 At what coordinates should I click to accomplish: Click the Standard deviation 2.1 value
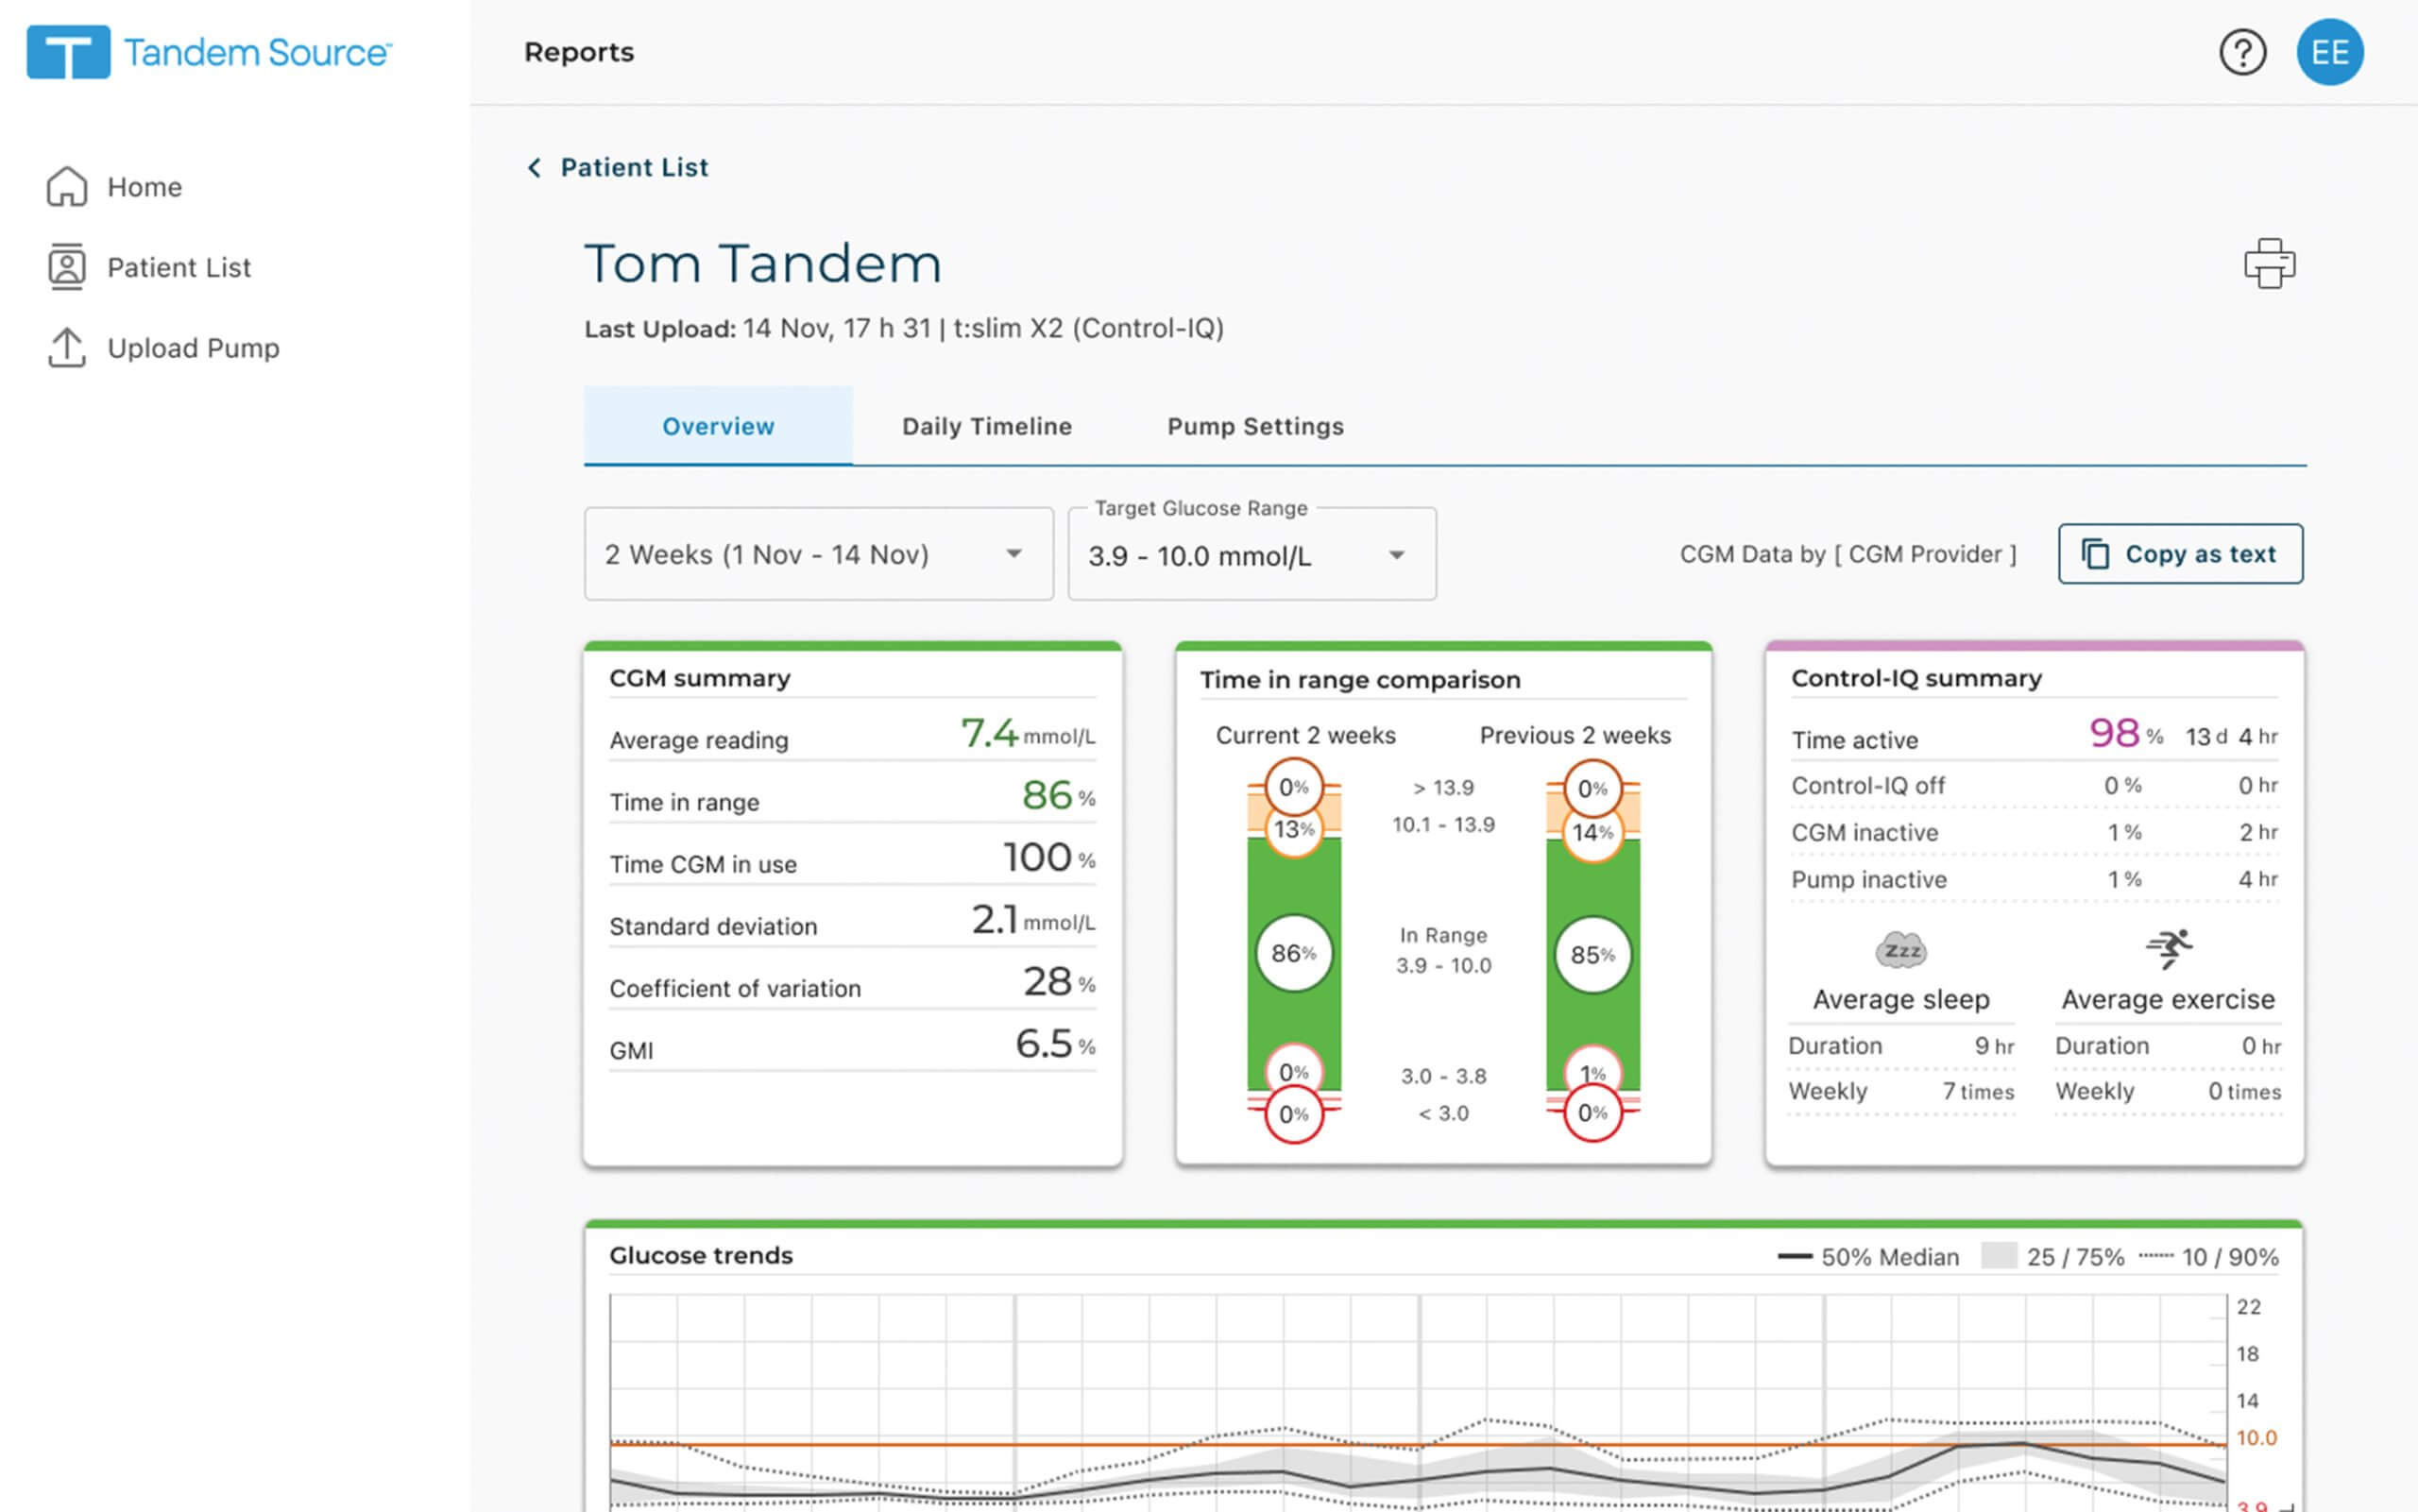[1033, 919]
